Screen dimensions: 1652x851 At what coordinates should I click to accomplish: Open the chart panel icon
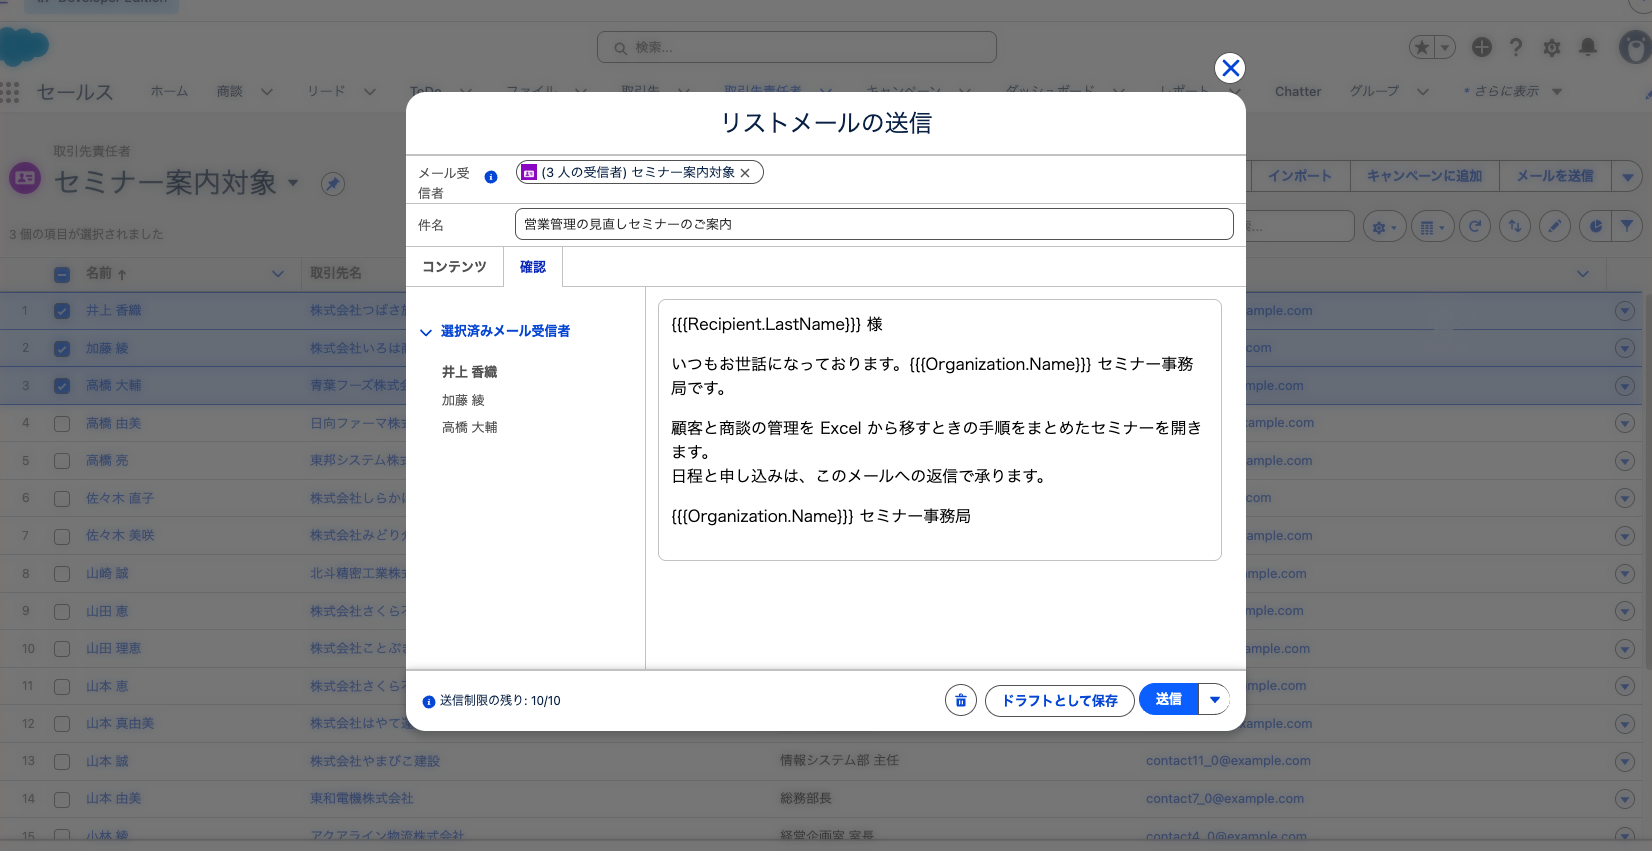[1595, 226]
